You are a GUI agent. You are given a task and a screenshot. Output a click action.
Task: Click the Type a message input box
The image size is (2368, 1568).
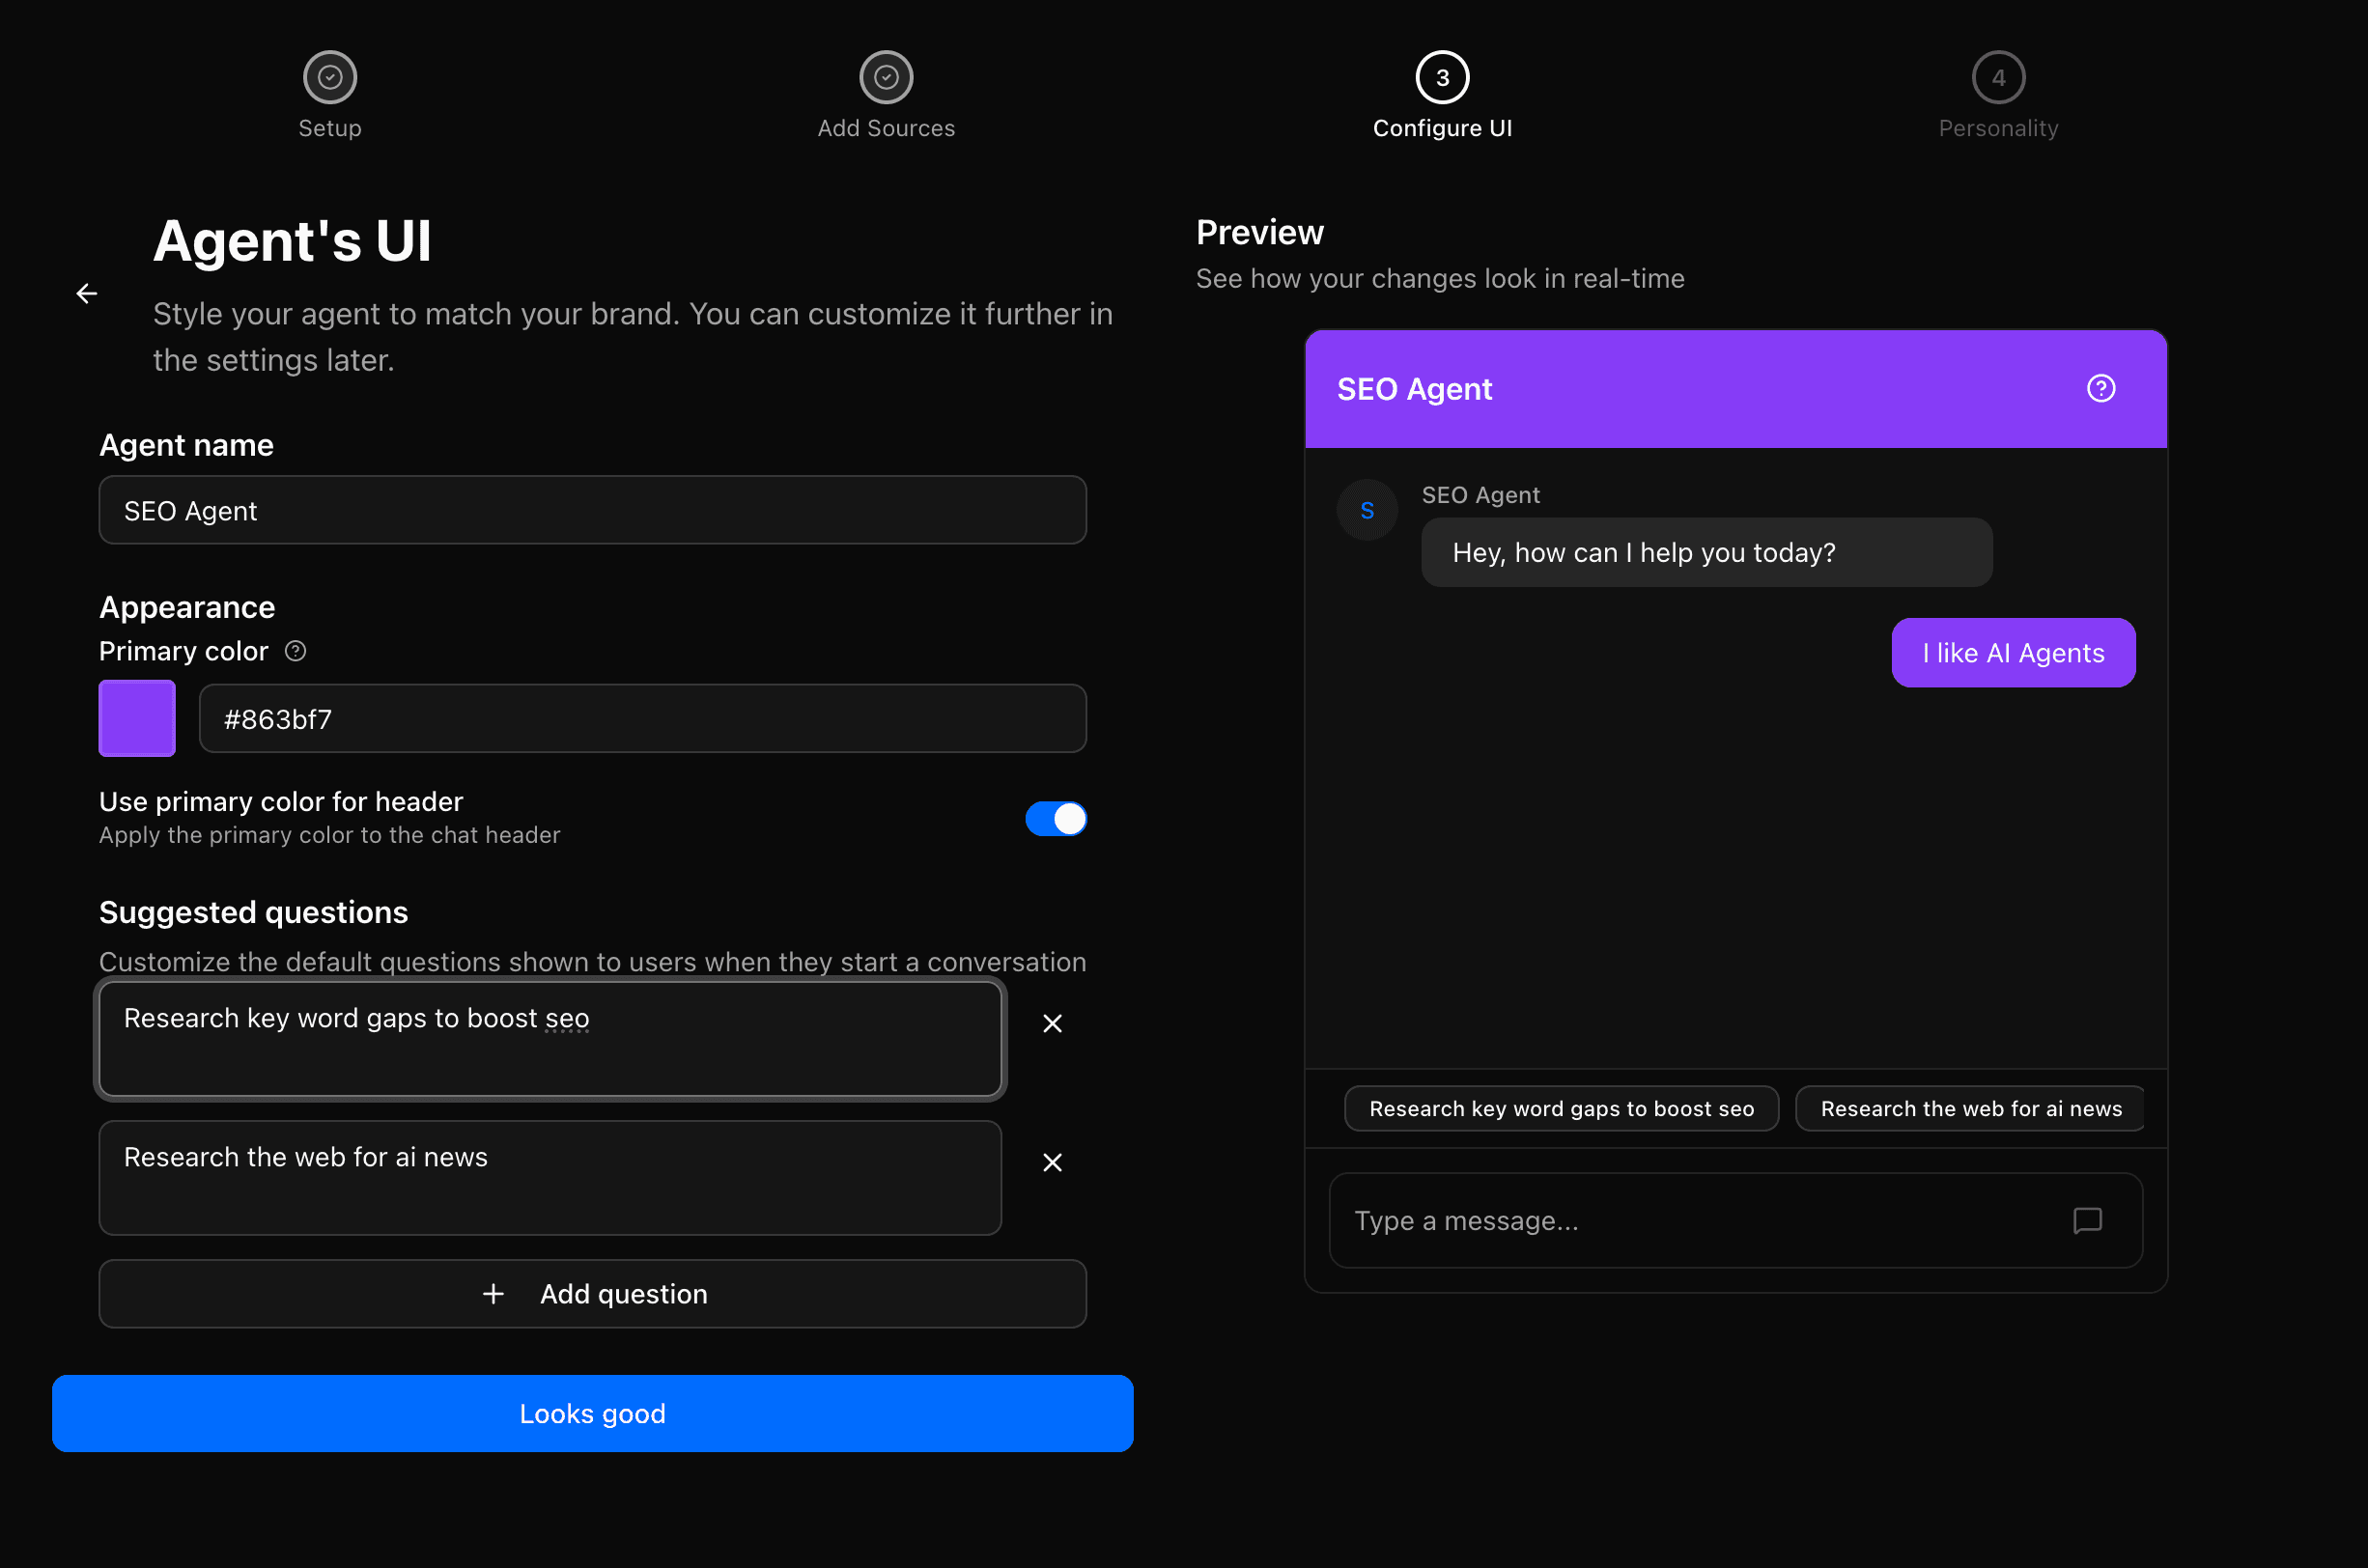point(1700,1220)
